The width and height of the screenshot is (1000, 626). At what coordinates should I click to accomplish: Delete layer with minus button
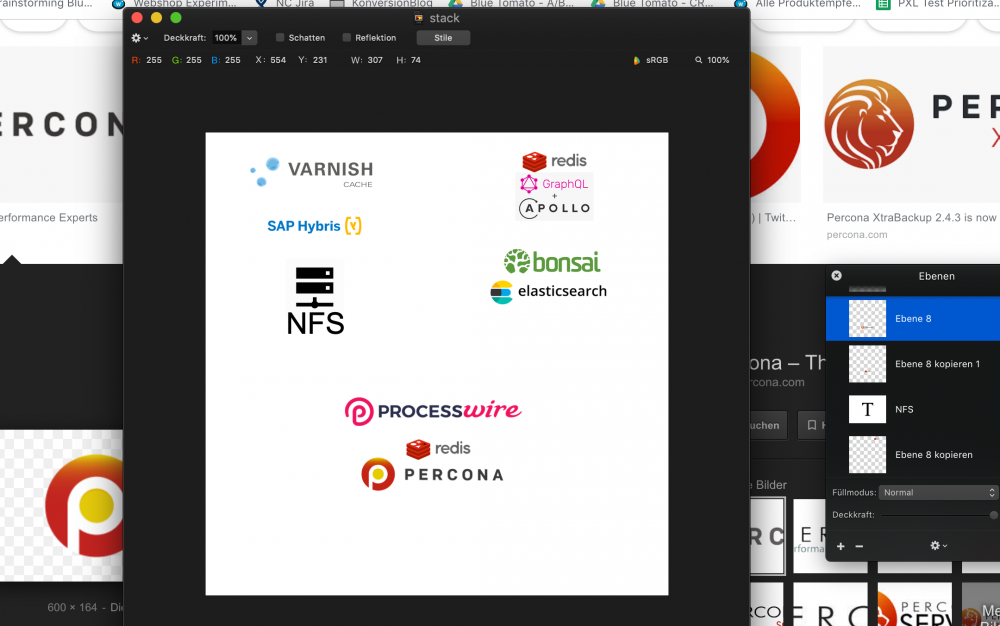click(x=859, y=546)
